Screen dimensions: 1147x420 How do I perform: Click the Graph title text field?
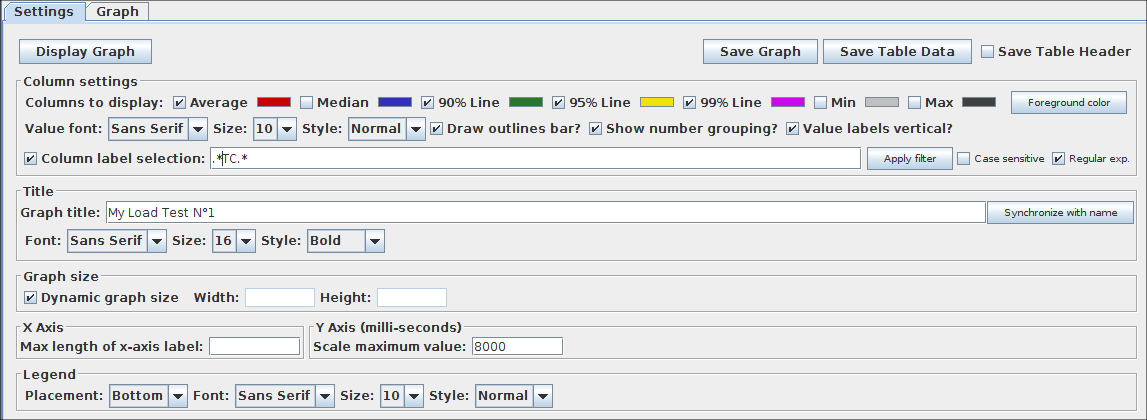[x=544, y=213]
